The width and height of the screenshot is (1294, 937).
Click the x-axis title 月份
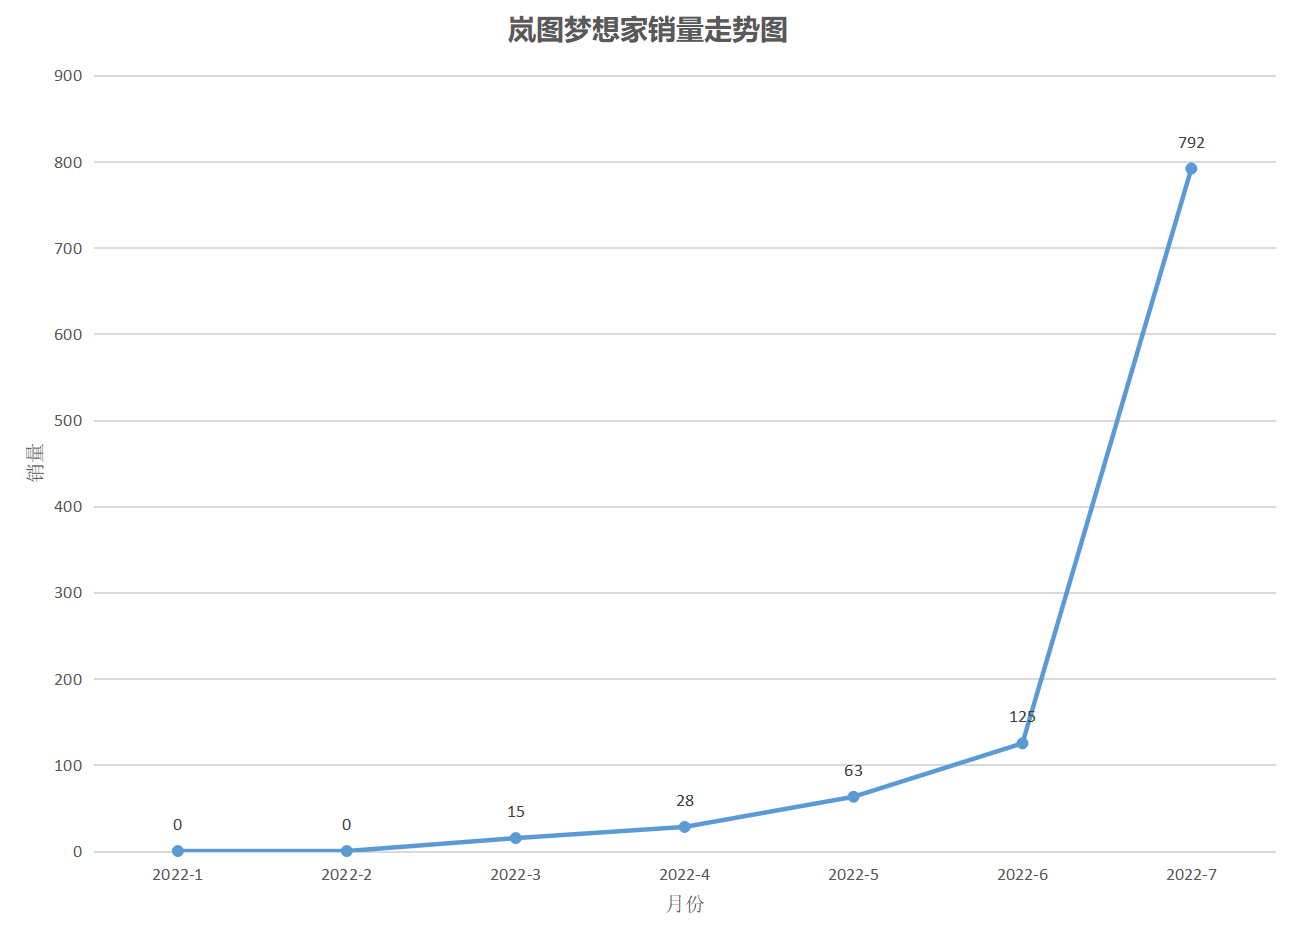click(685, 904)
